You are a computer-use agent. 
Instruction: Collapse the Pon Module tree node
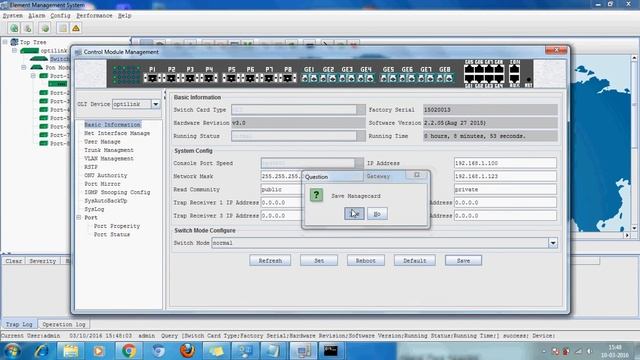(x=24, y=67)
